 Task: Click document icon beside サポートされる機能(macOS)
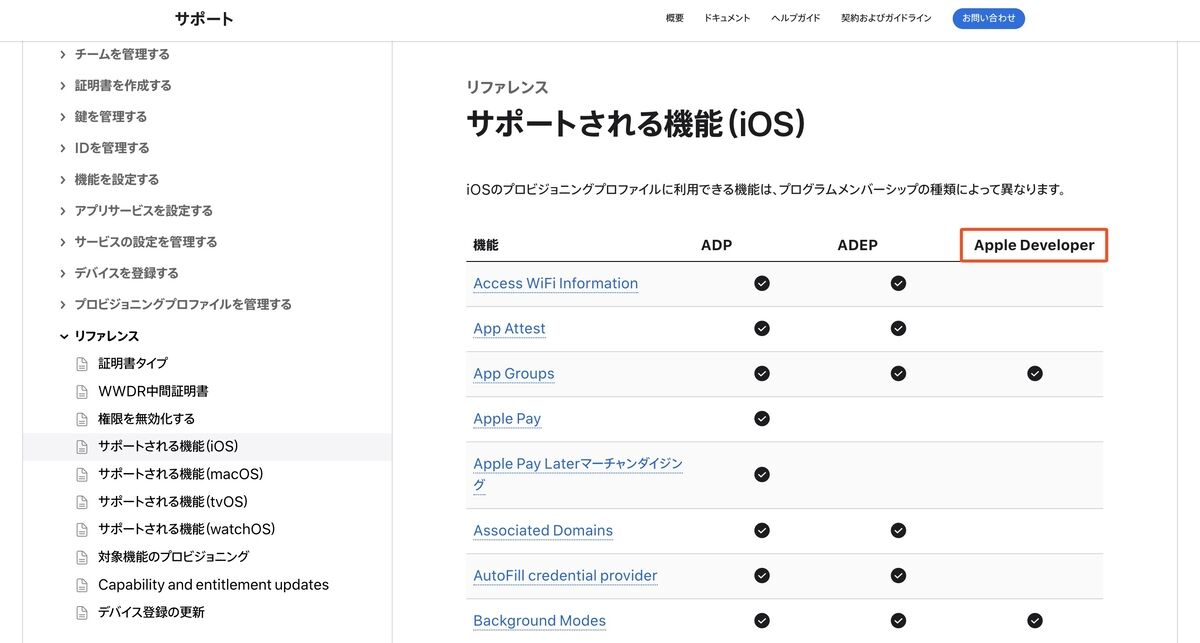pos(82,474)
